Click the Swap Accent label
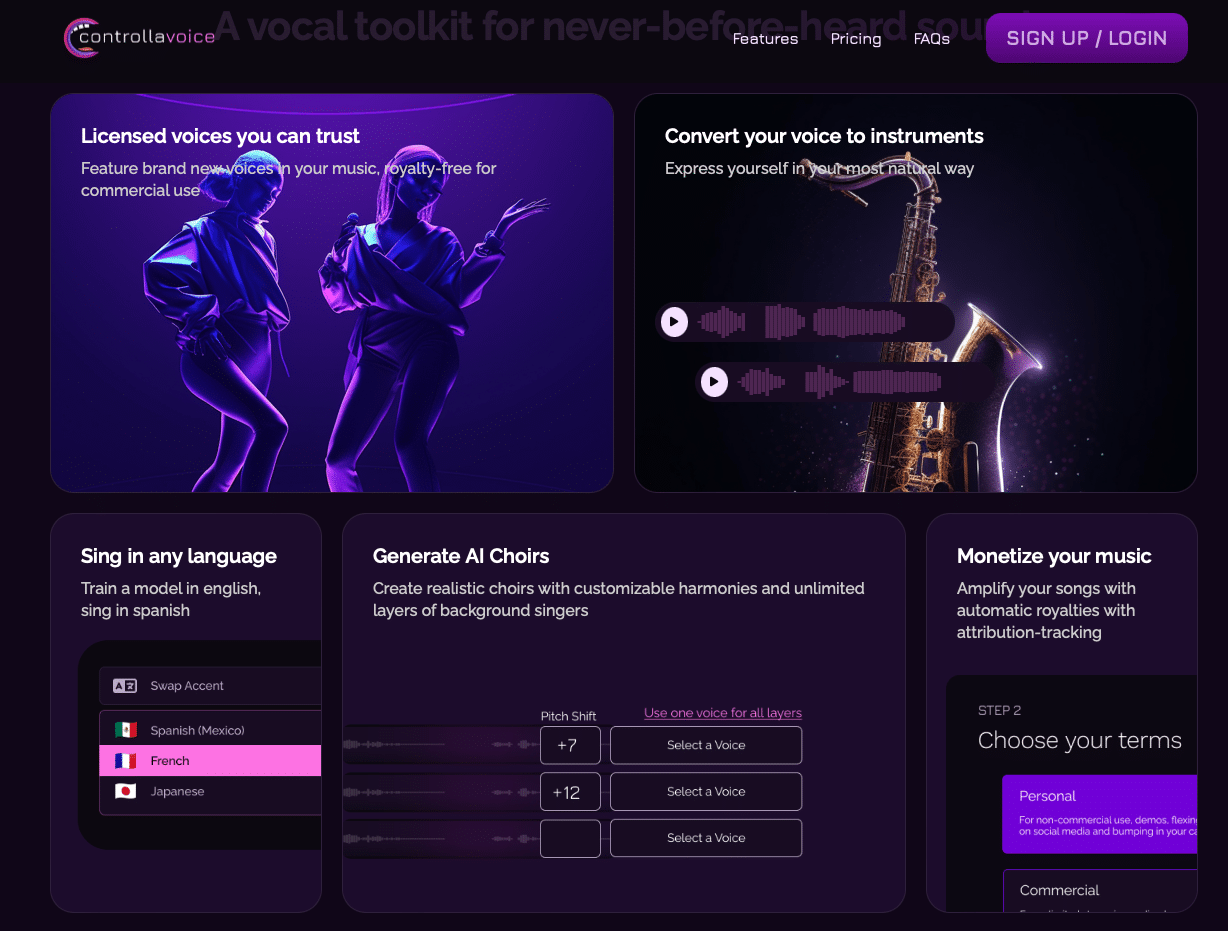1228x931 pixels. 187,686
